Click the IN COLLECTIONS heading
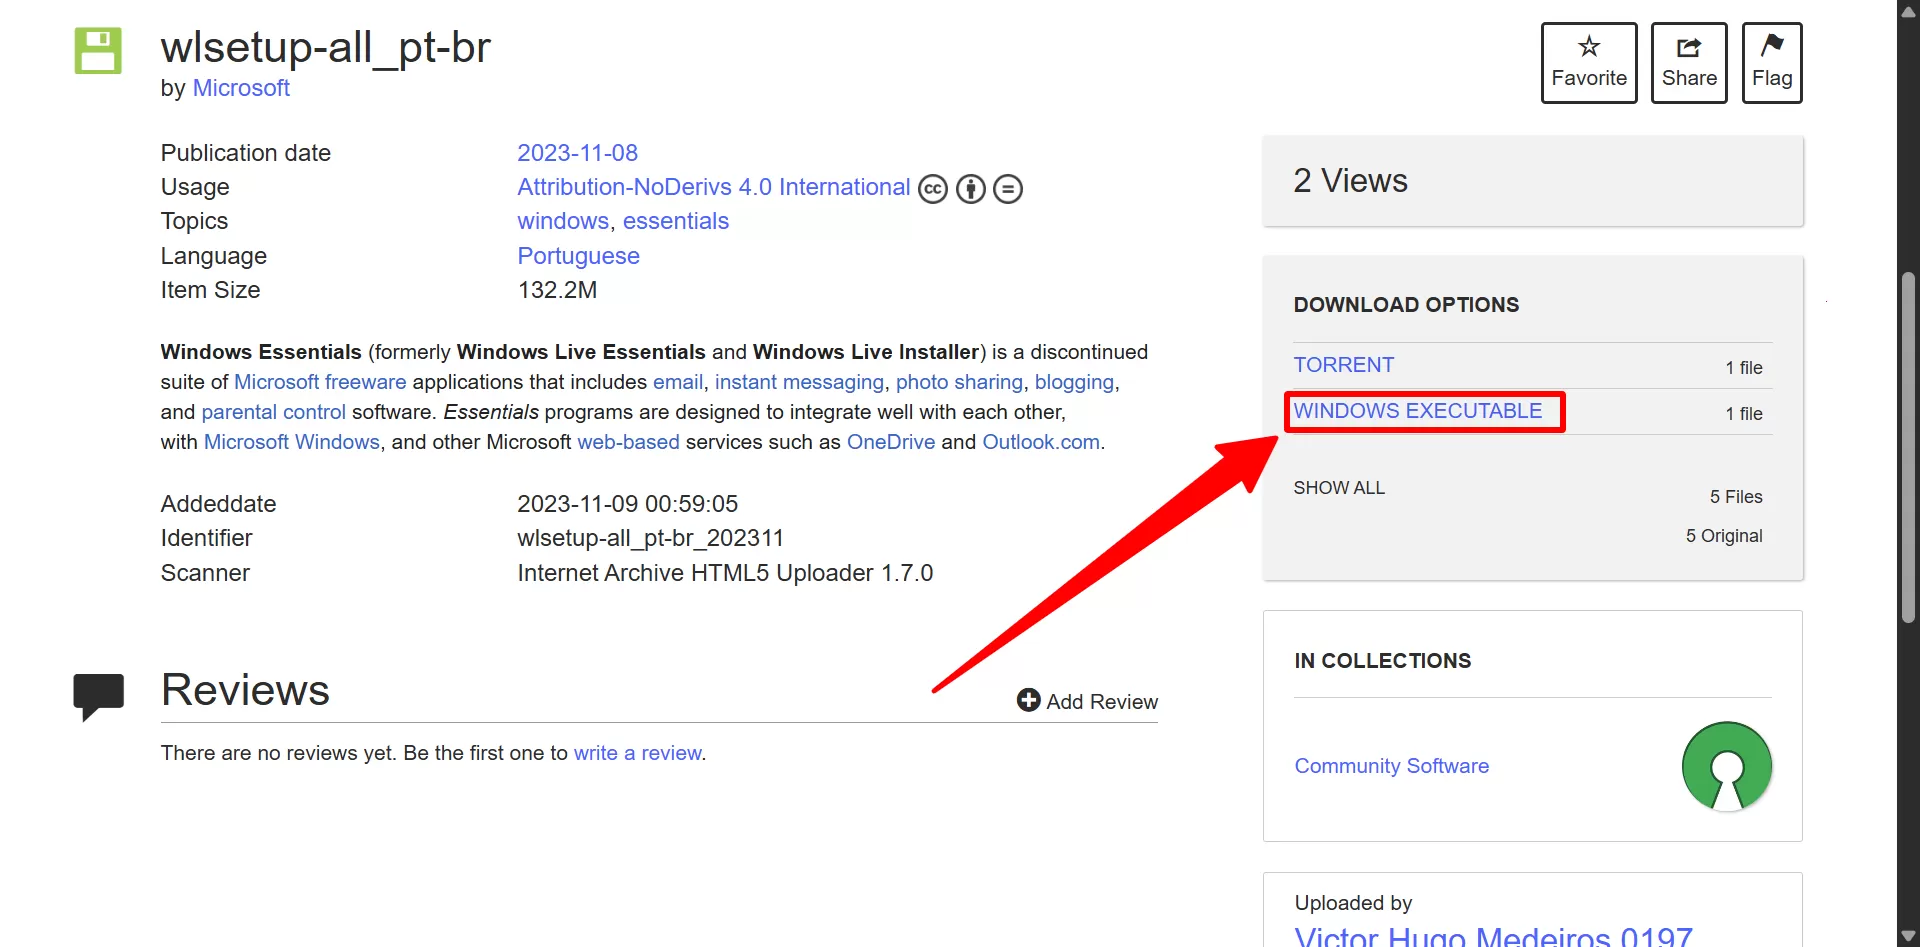Viewport: 1920px width, 947px height. (x=1382, y=661)
